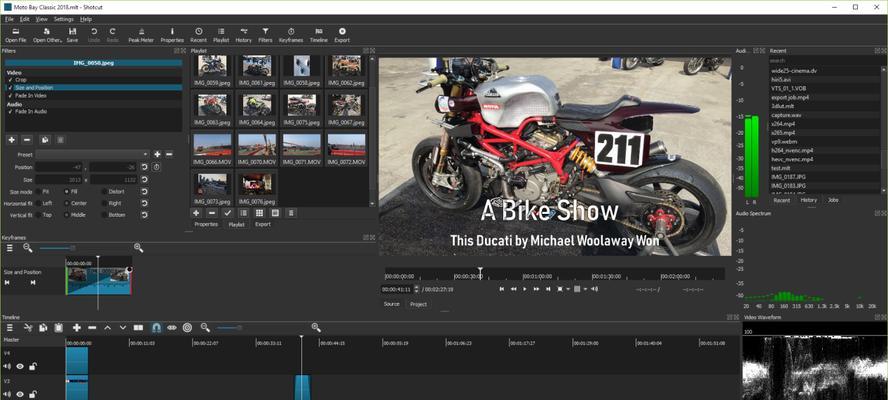Viewport: 888px width, 400px height.
Task: Split clip at playhead in timeline toolbar
Action: (x=138, y=328)
